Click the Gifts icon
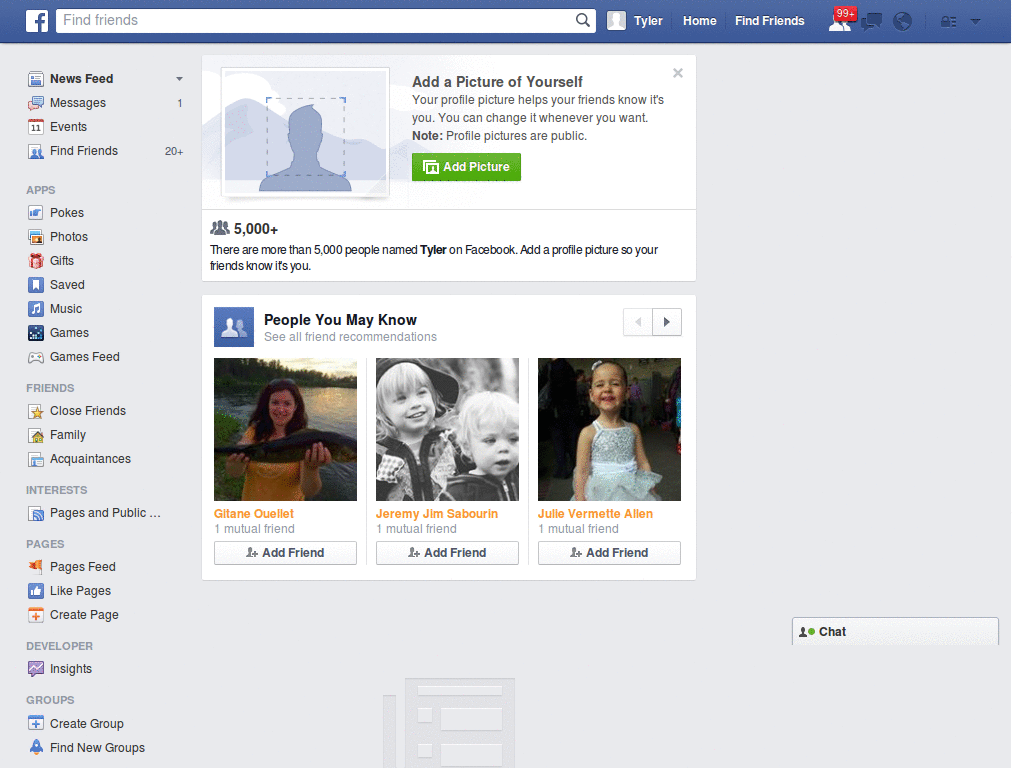The width and height of the screenshot is (1024, 768). (x=36, y=261)
